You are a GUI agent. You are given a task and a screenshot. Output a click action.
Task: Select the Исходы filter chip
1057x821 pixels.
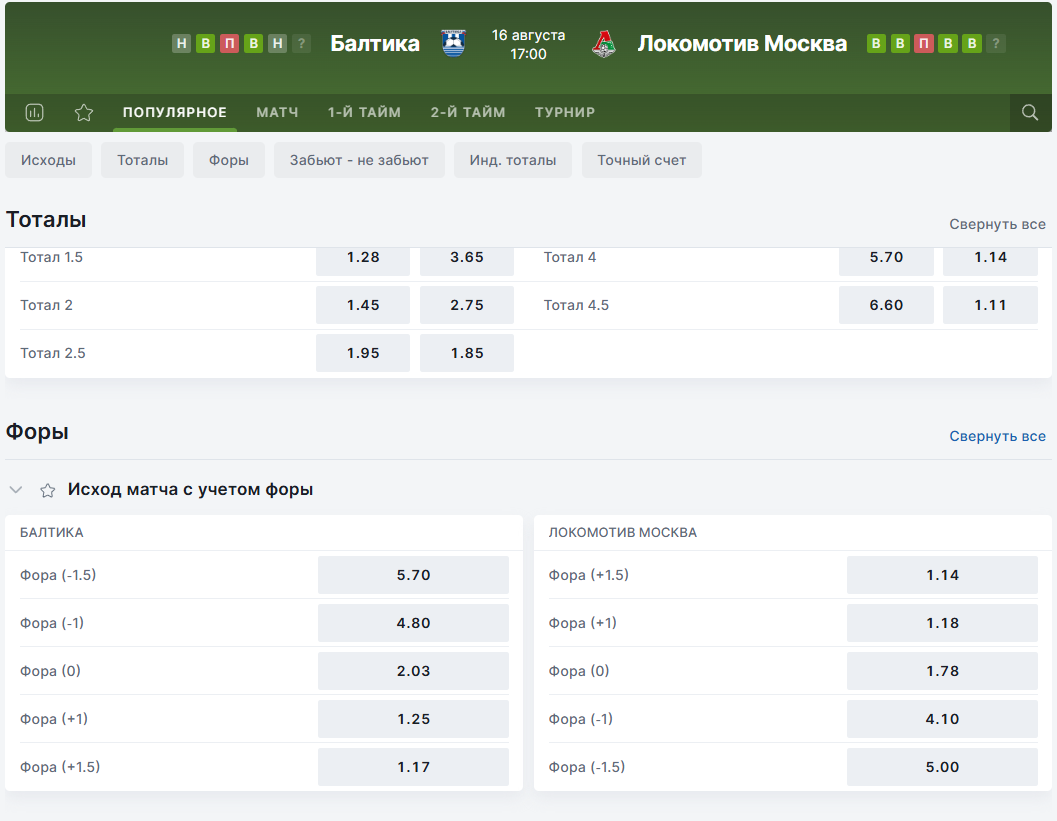48,160
